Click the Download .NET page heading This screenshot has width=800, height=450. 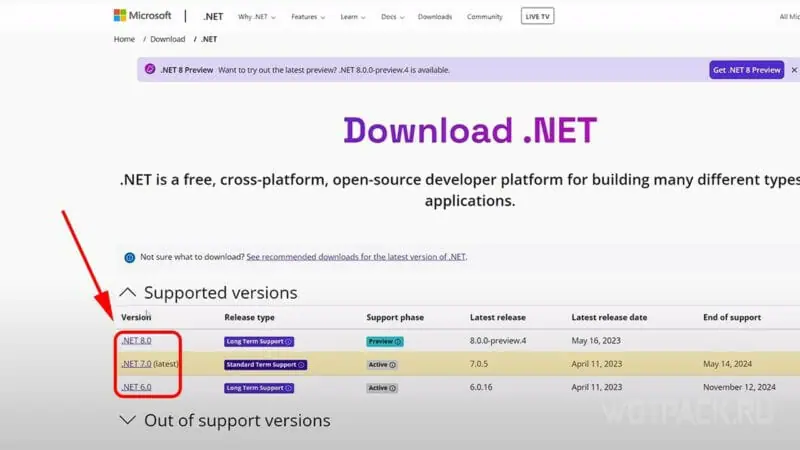470,130
